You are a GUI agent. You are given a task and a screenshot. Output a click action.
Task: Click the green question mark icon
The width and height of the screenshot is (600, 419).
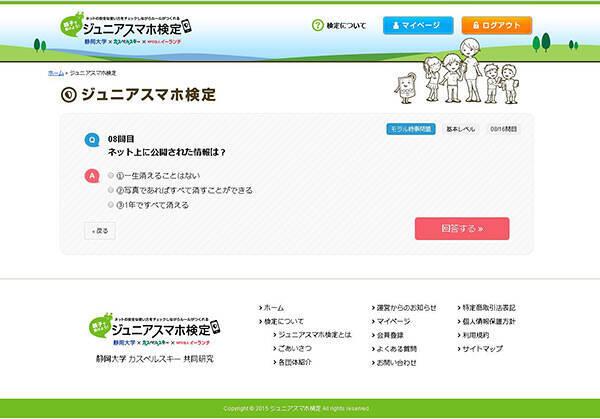click(318, 25)
